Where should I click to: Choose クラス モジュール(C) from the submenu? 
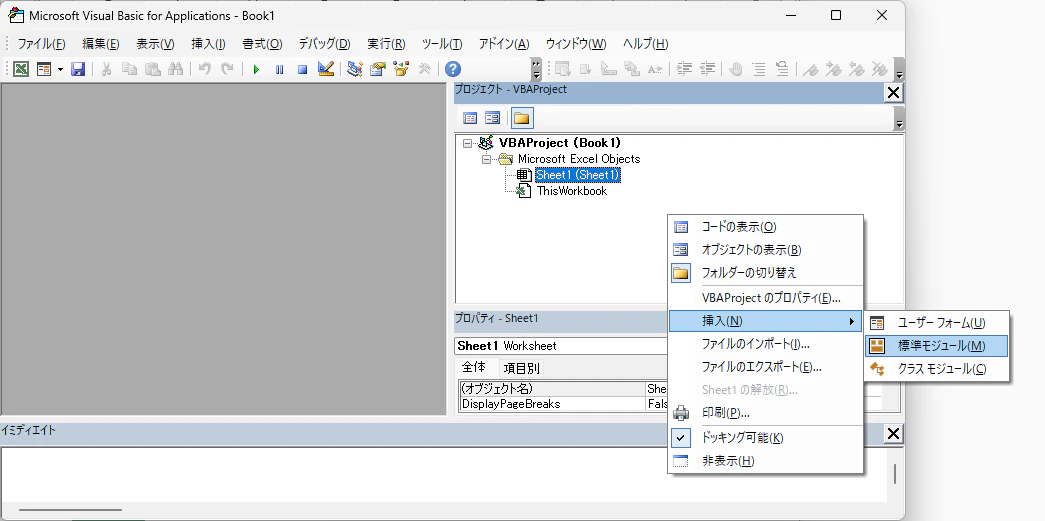[936, 368]
